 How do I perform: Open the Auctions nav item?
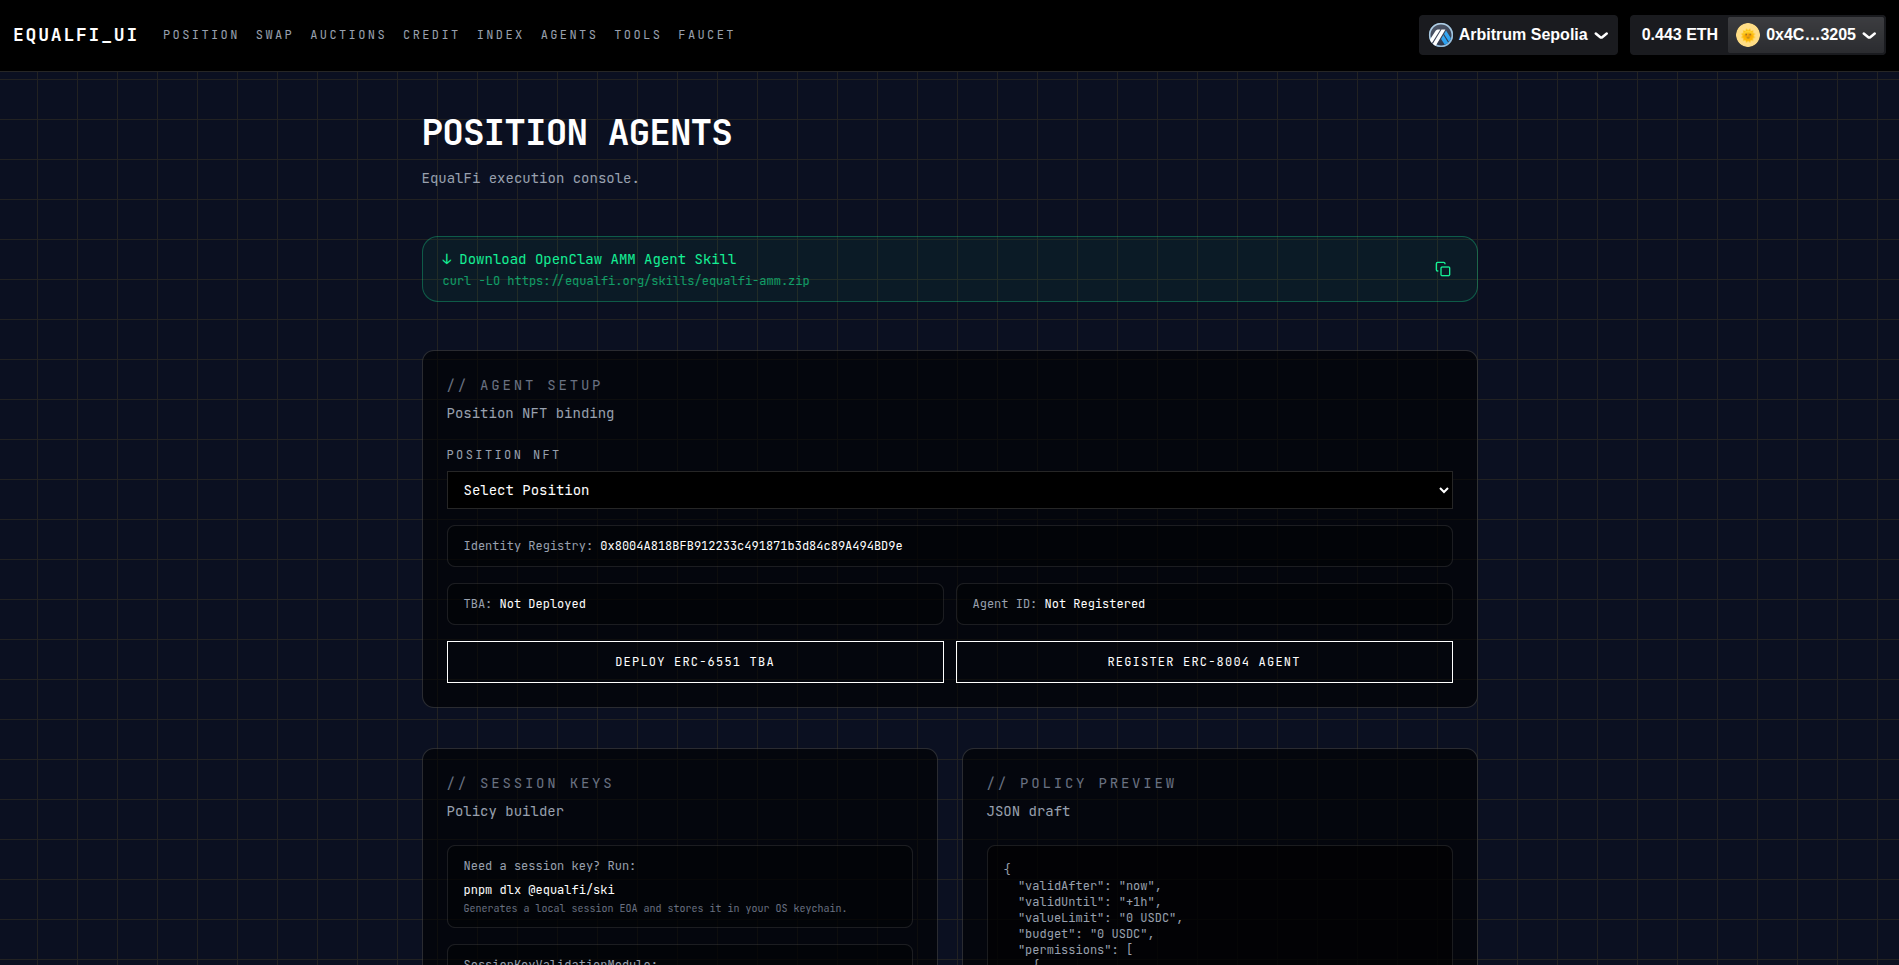coord(348,35)
